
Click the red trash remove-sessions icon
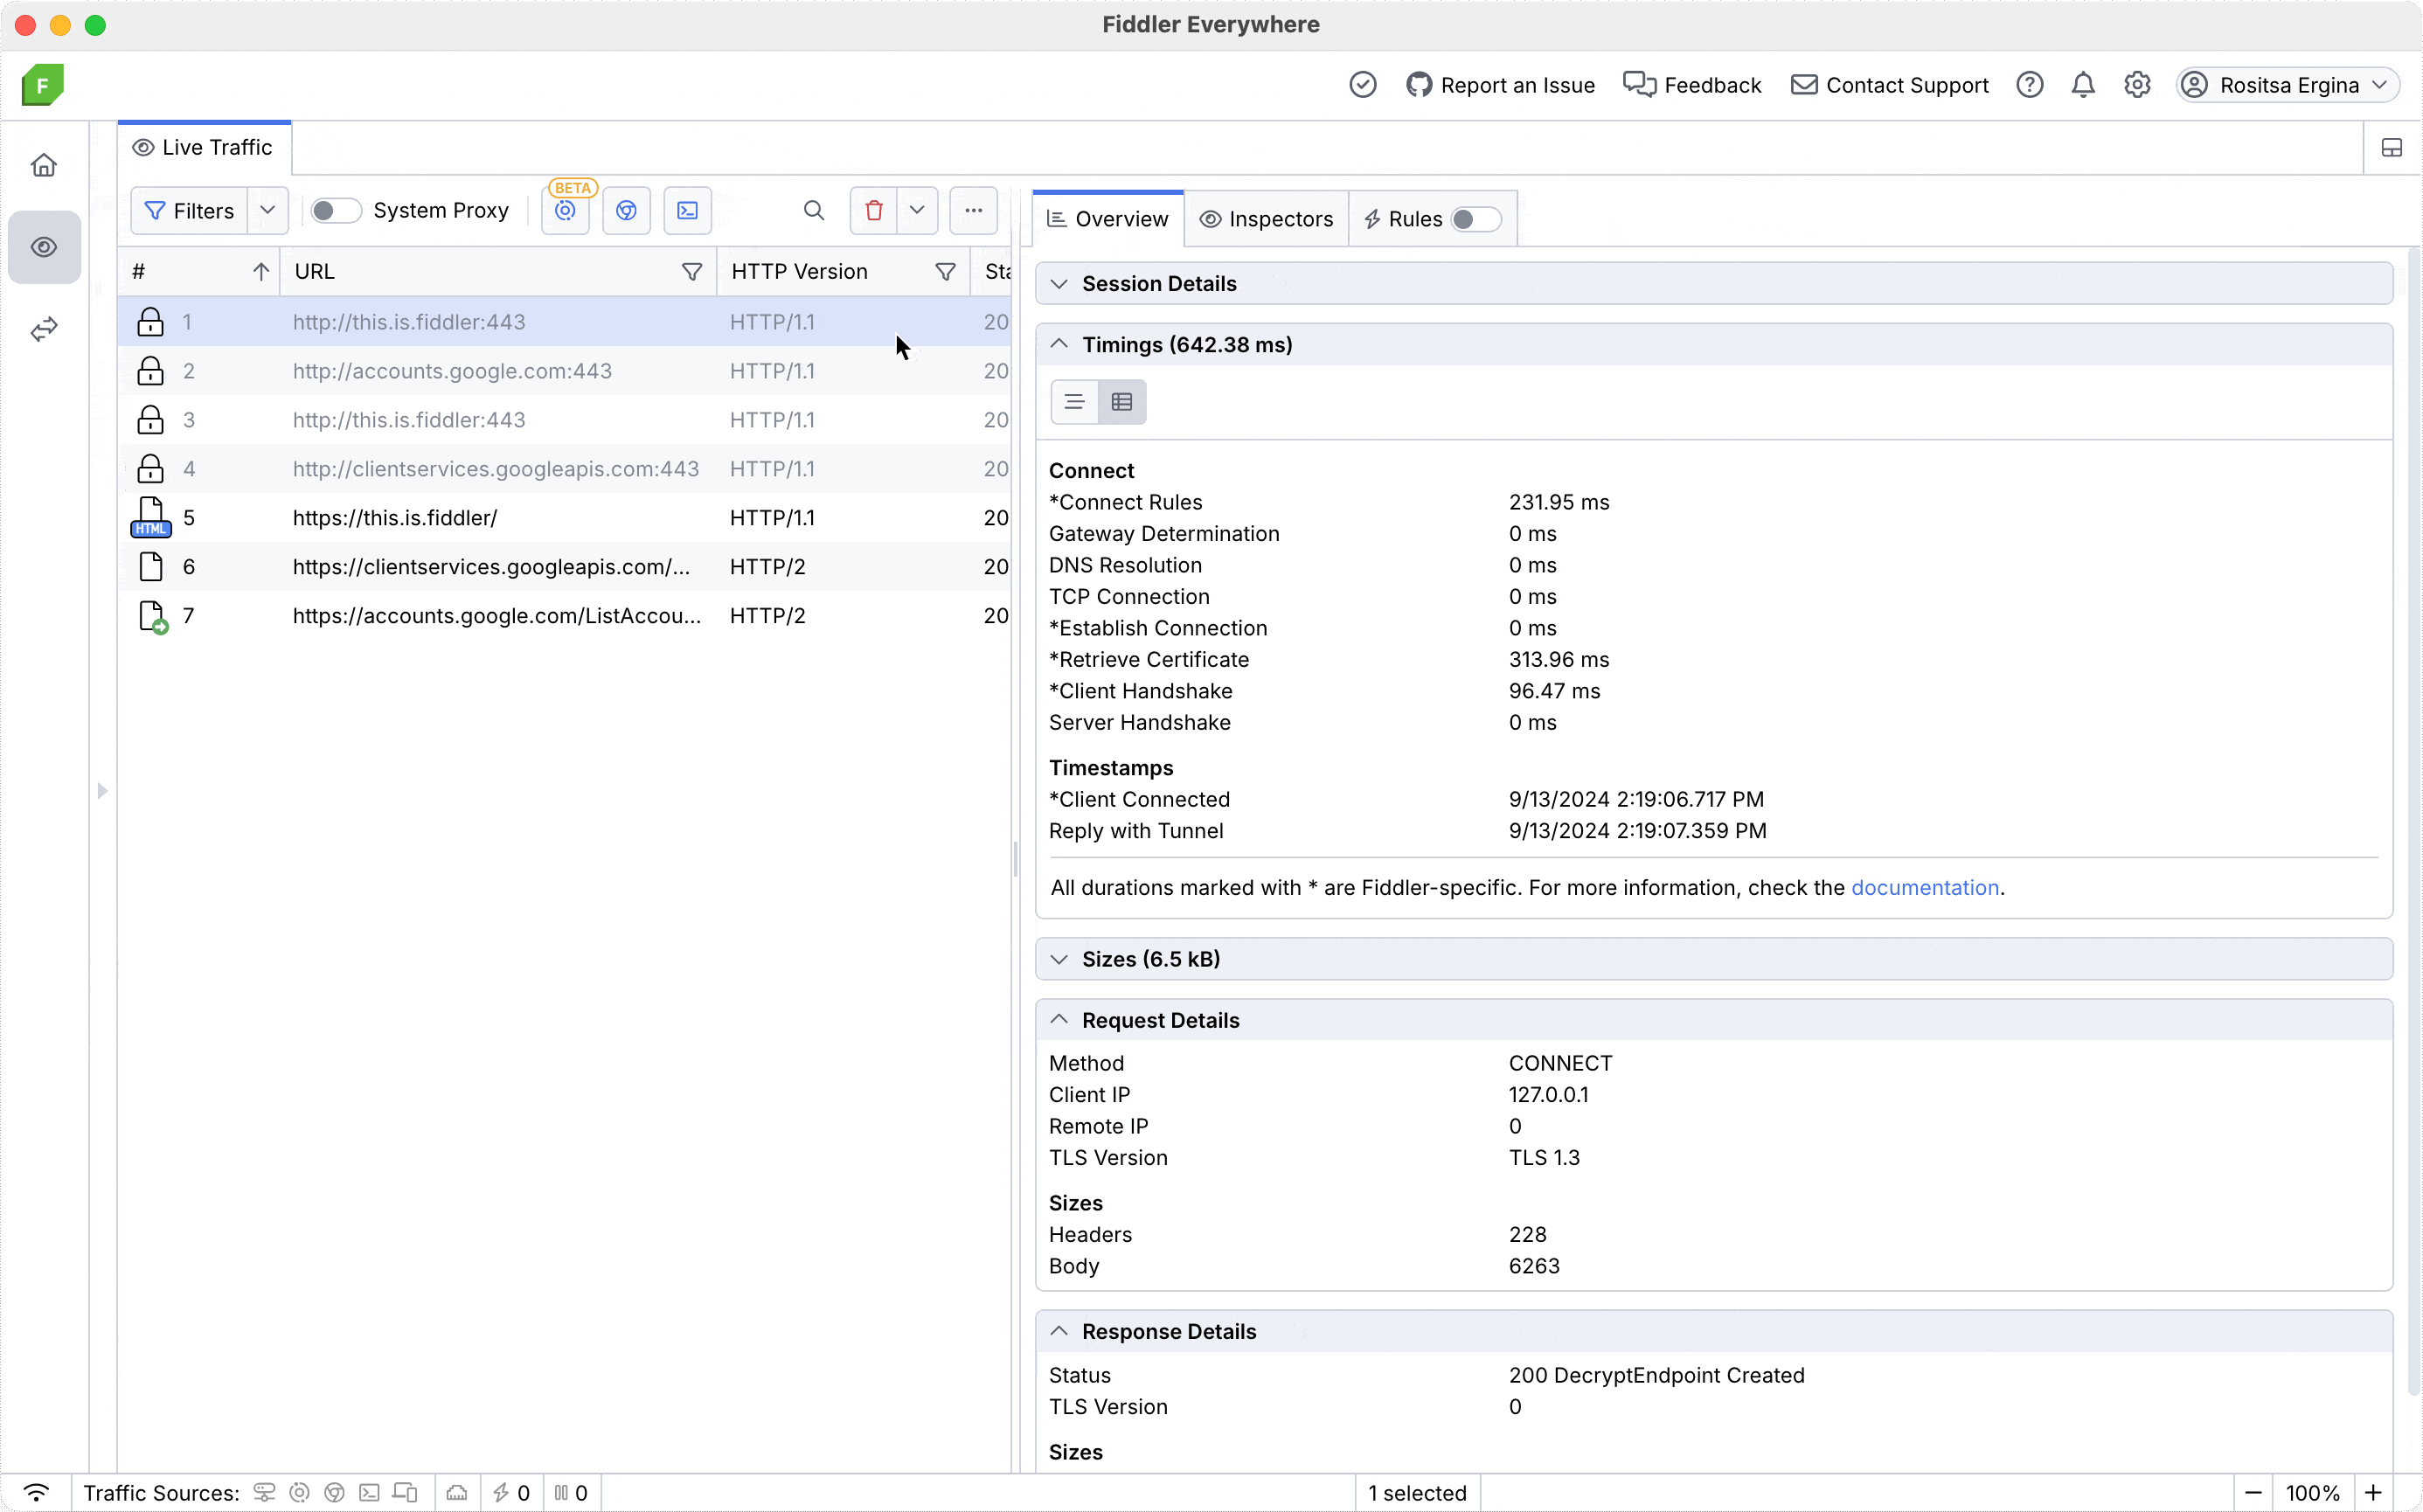[x=874, y=211]
